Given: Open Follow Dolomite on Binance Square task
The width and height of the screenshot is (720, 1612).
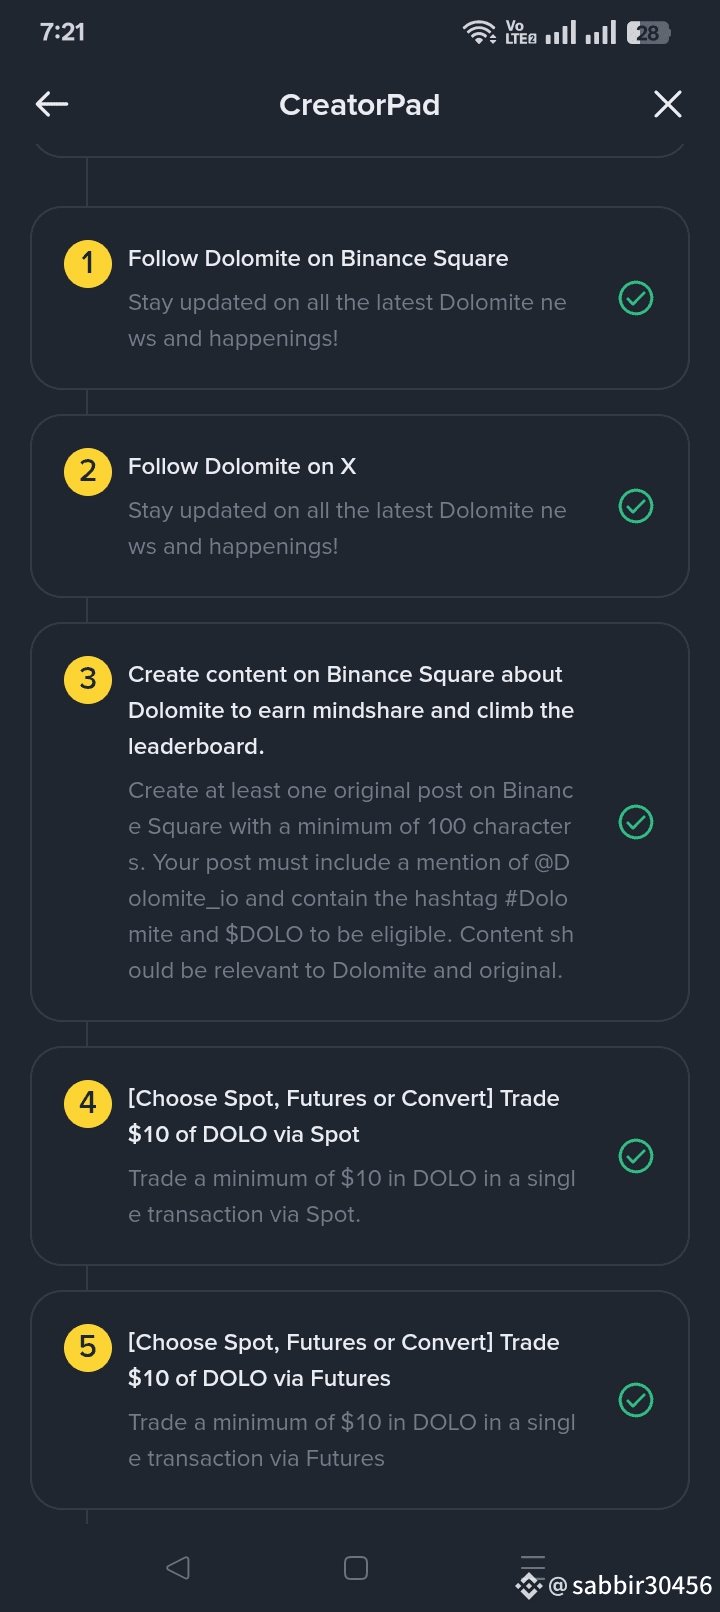Looking at the screenshot, I should (318, 259).
